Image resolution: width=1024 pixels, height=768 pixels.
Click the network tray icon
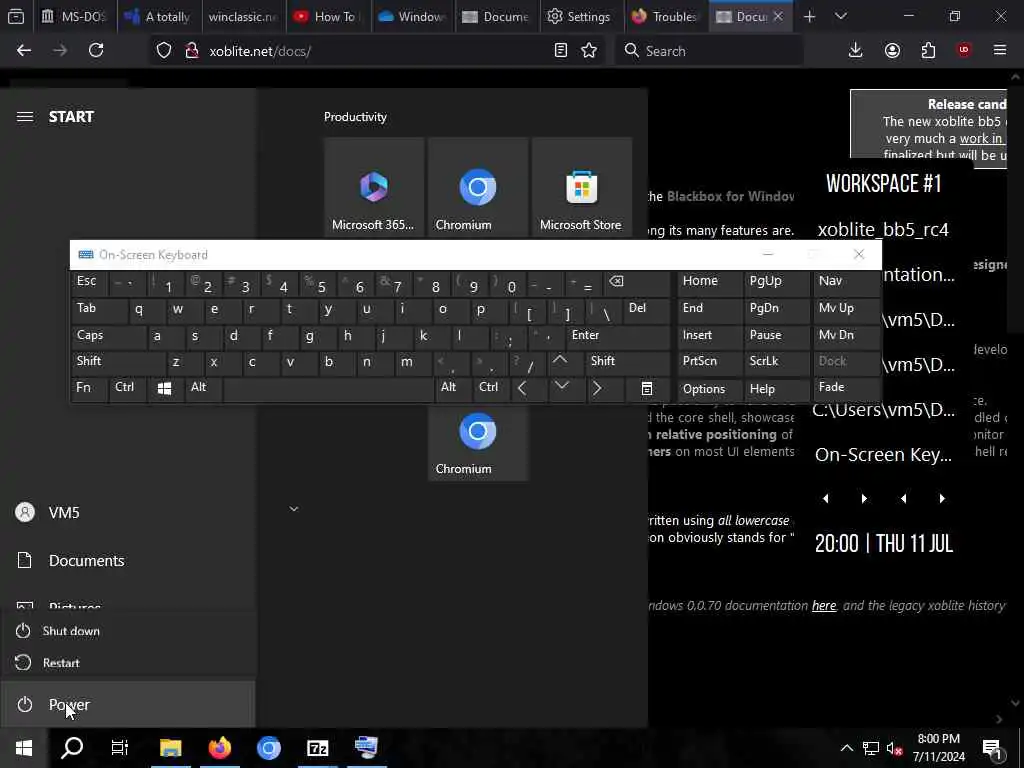[x=871, y=748]
